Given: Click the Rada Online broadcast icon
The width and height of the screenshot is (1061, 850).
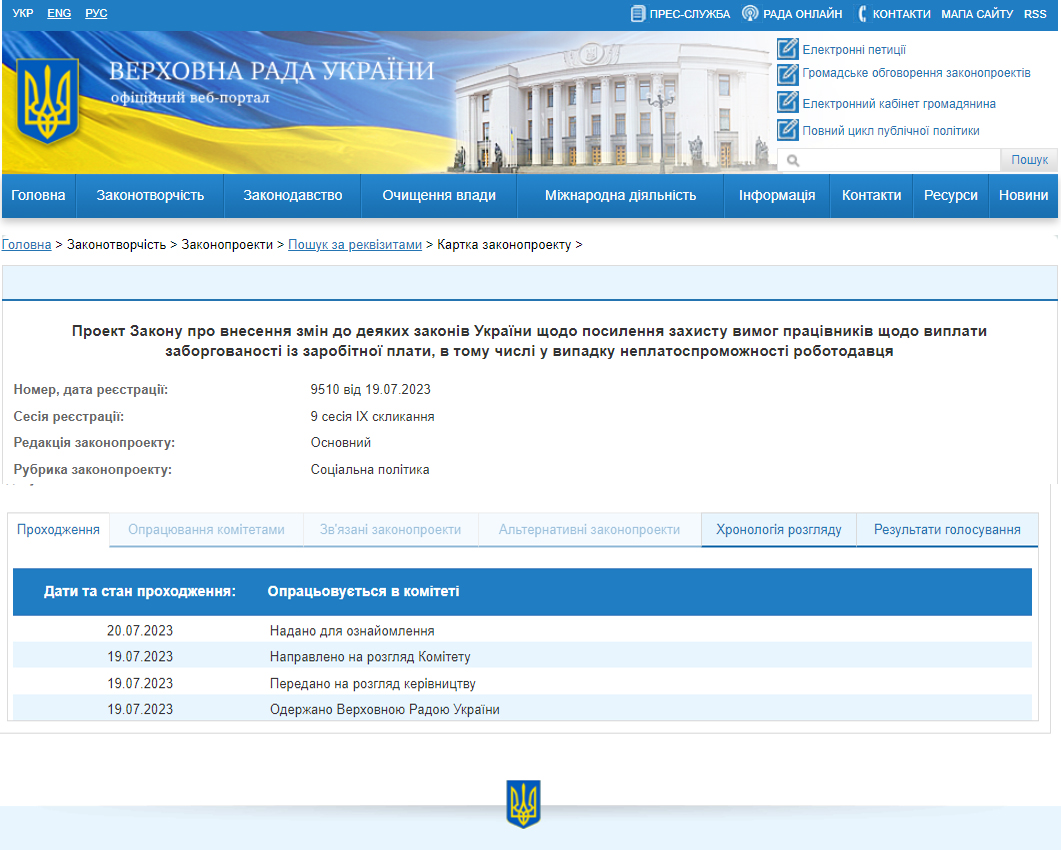Looking at the screenshot, I should tap(750, 14).
